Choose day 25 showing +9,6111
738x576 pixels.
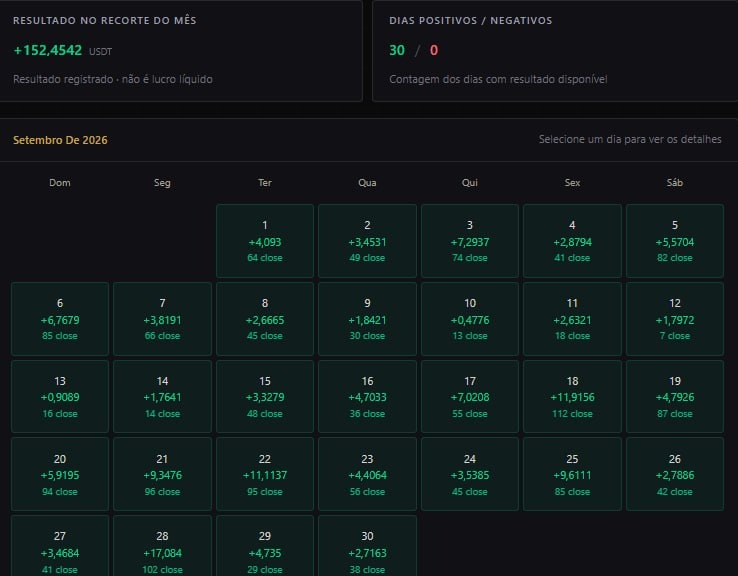pos(572,474)
